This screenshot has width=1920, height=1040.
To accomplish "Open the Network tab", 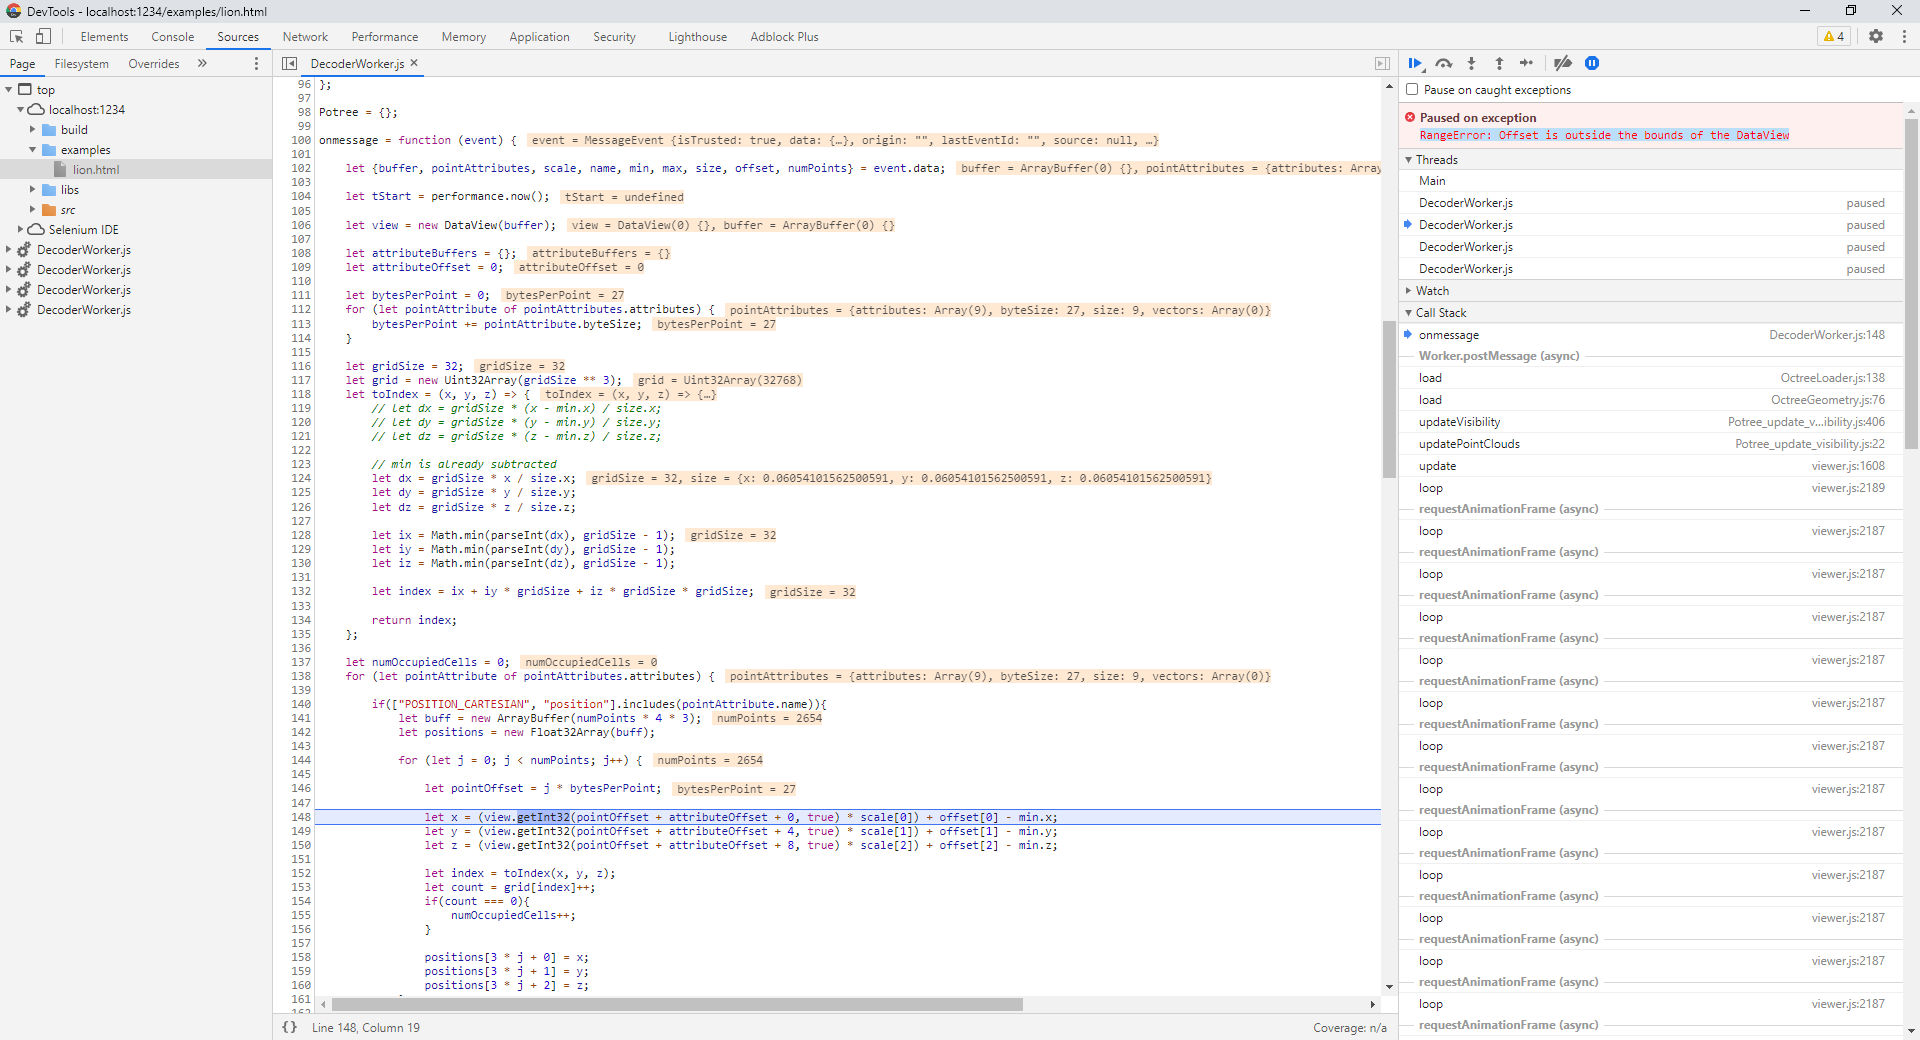I will coord(305,36).
